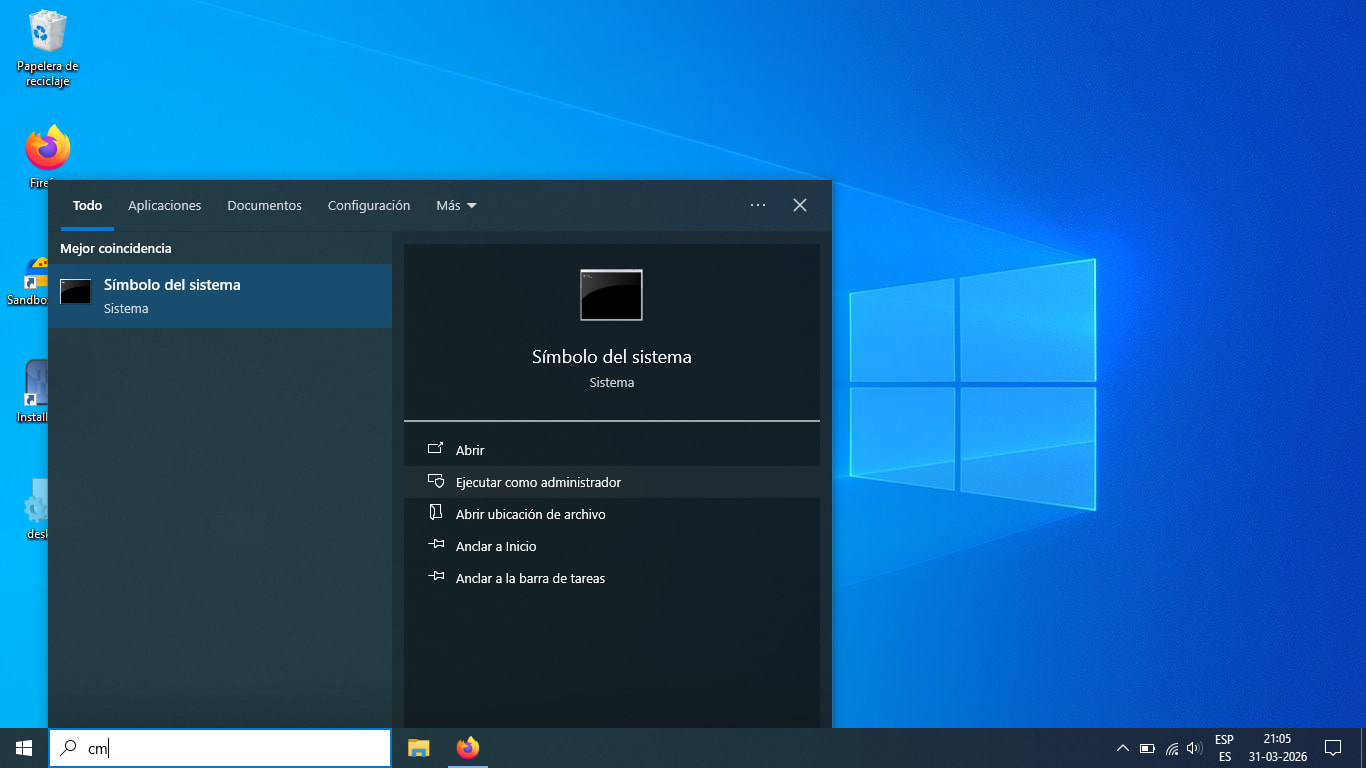Image resolution: width=1366 pixels, height=768 pixels.
Task: Open the three-dot search options menu
Action: click(757, 205)
